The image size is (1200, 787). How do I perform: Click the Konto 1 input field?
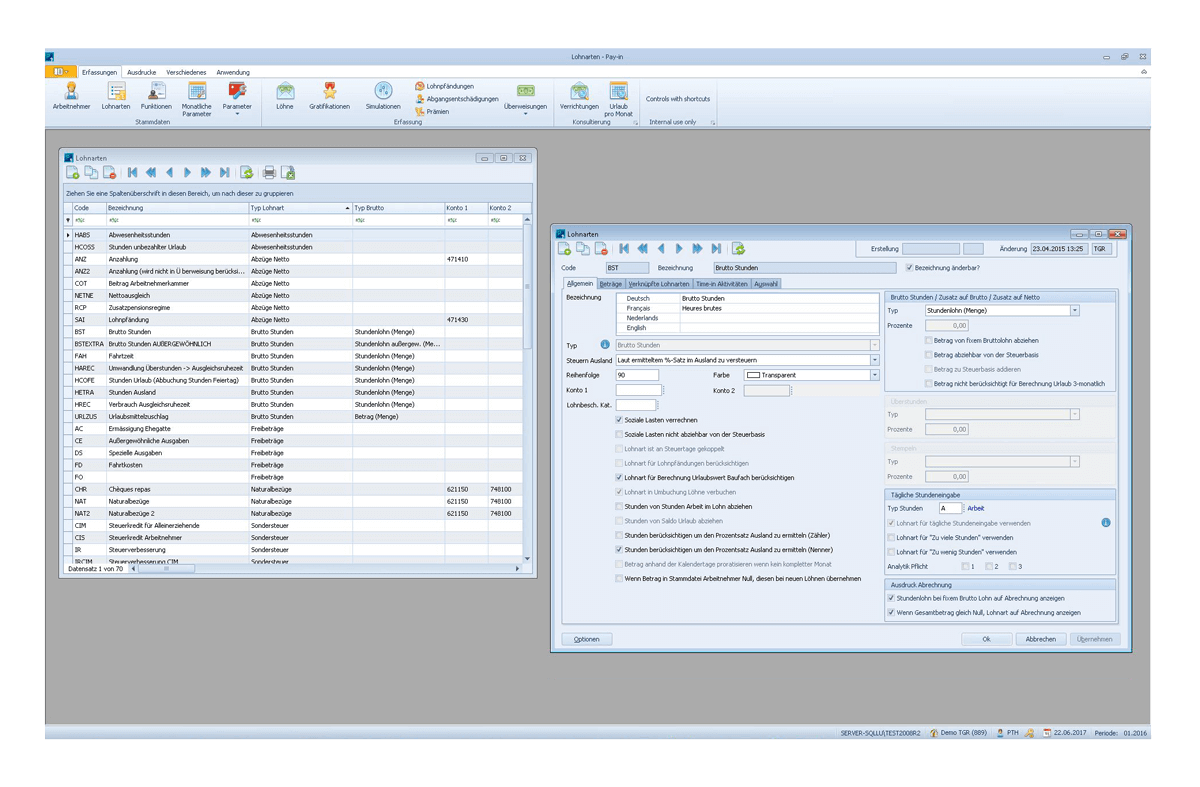click(638, 390)
